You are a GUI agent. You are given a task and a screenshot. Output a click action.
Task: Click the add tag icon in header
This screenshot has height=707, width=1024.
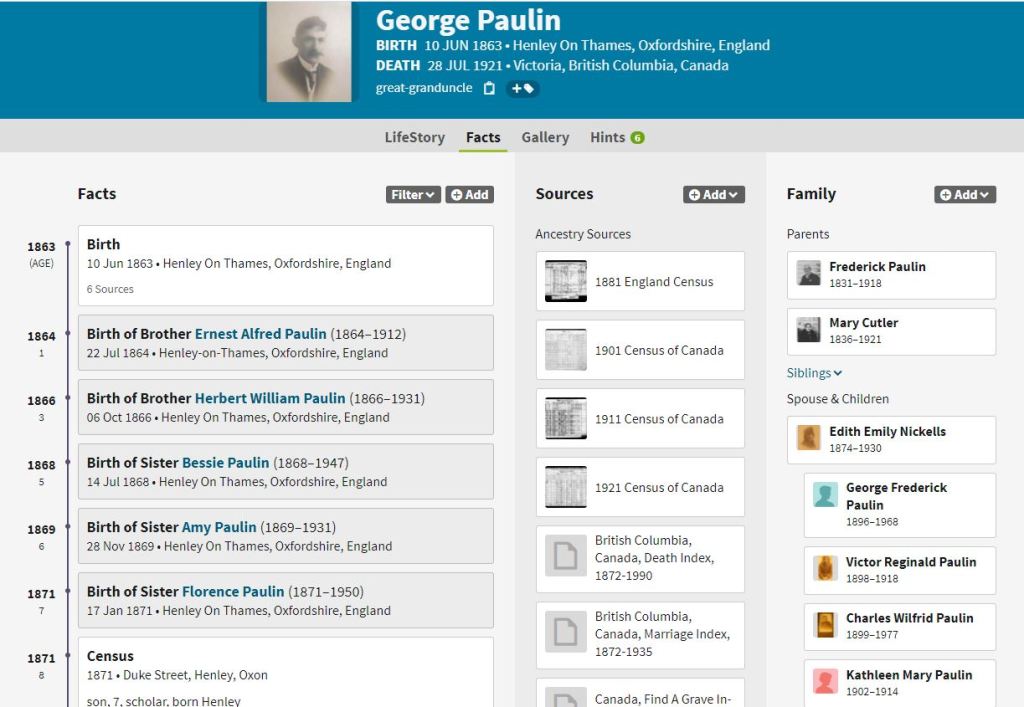[523, 88]
